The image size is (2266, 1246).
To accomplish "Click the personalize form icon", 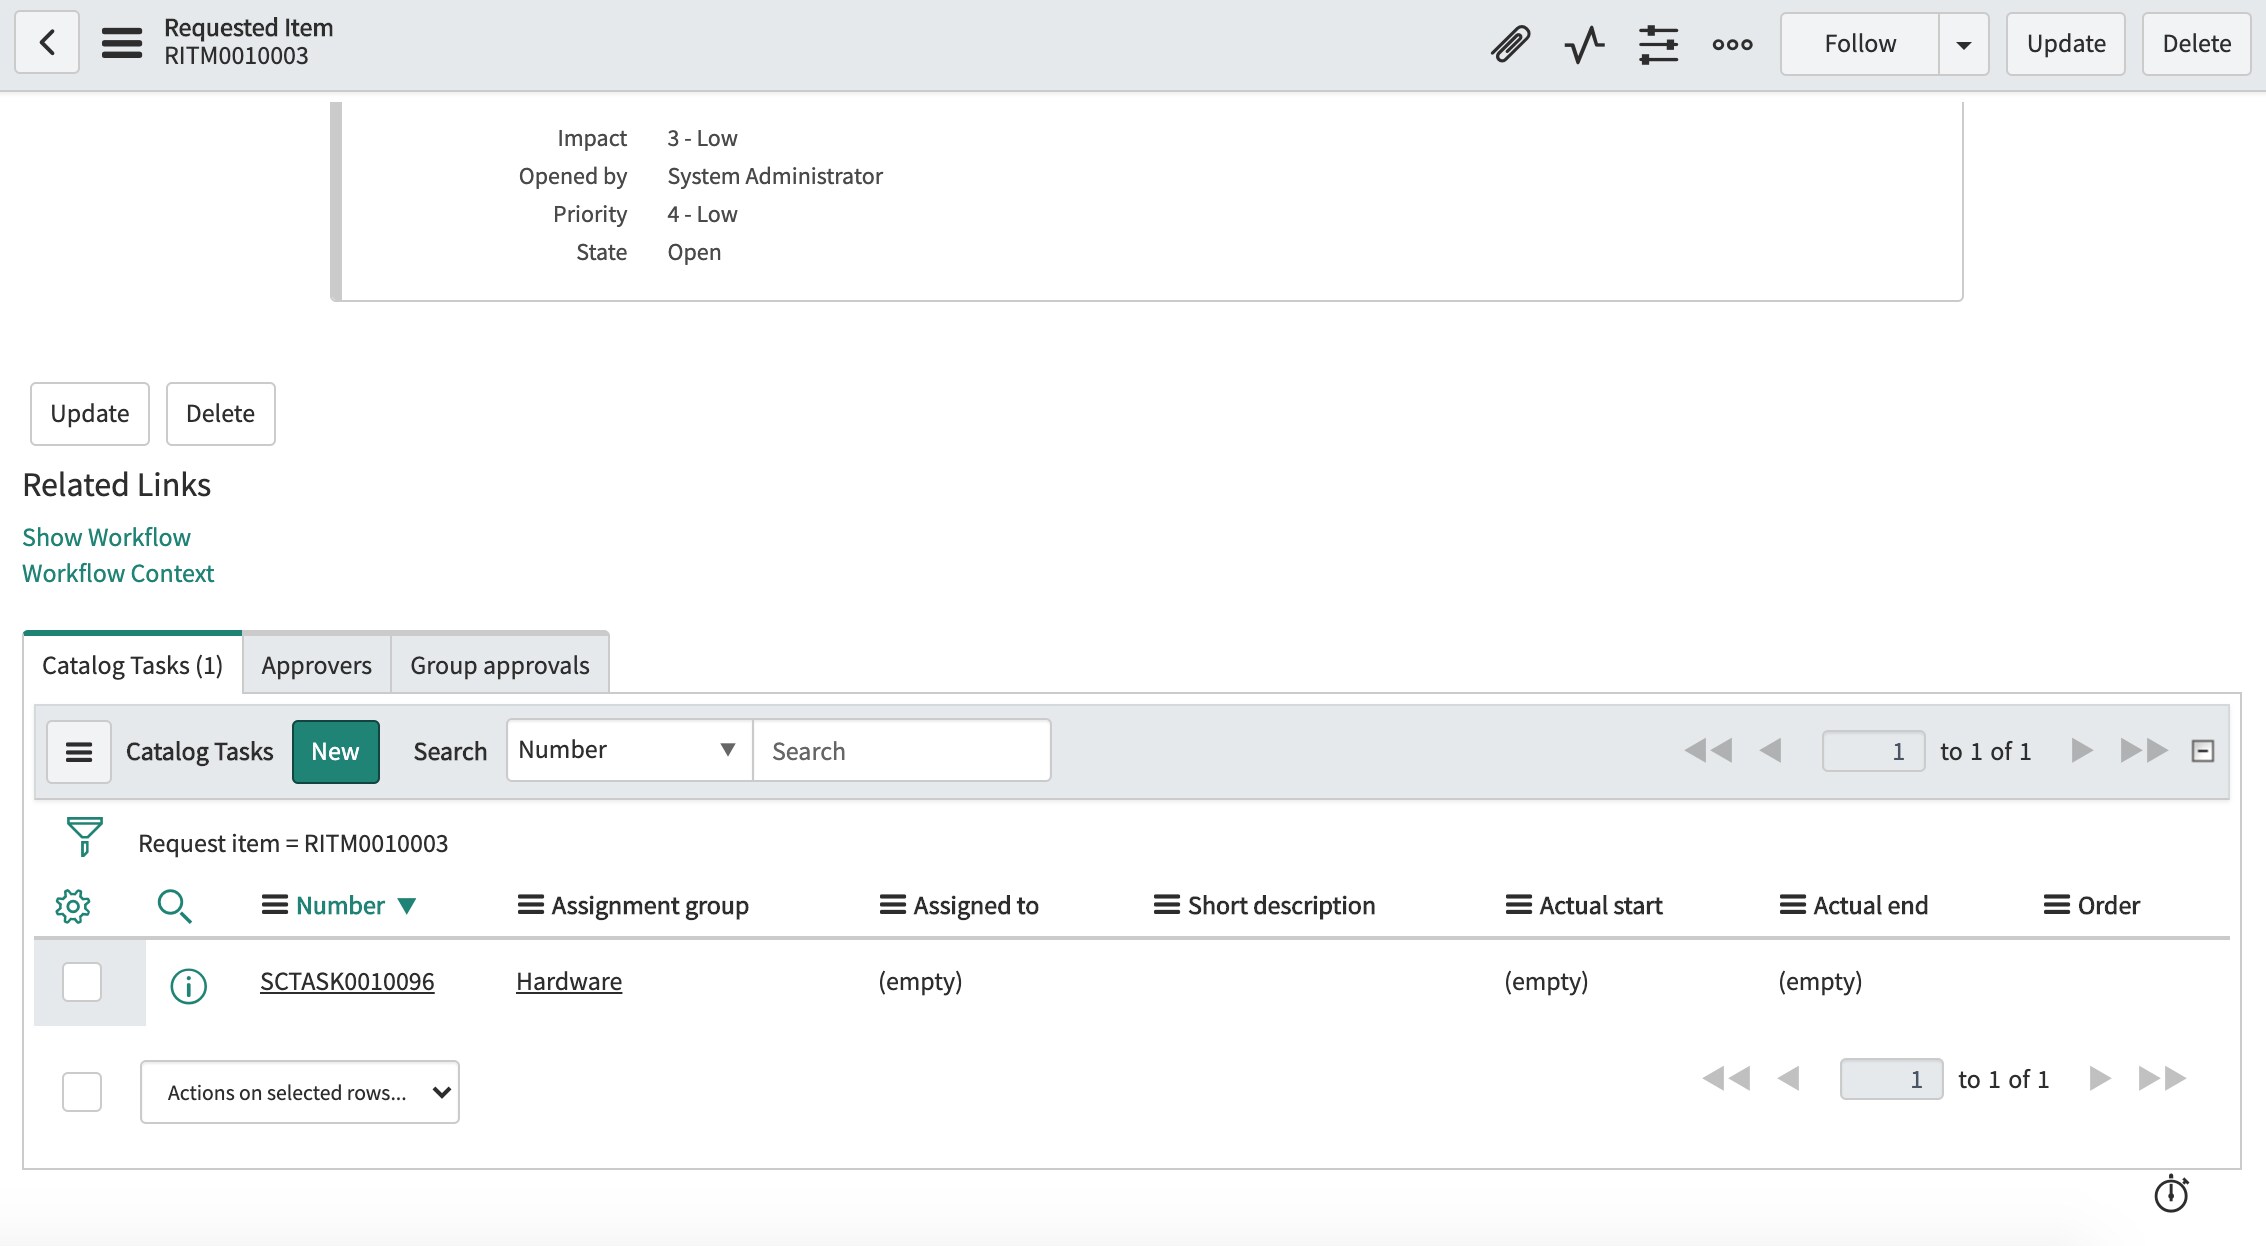I will (x=1657, y=43).
